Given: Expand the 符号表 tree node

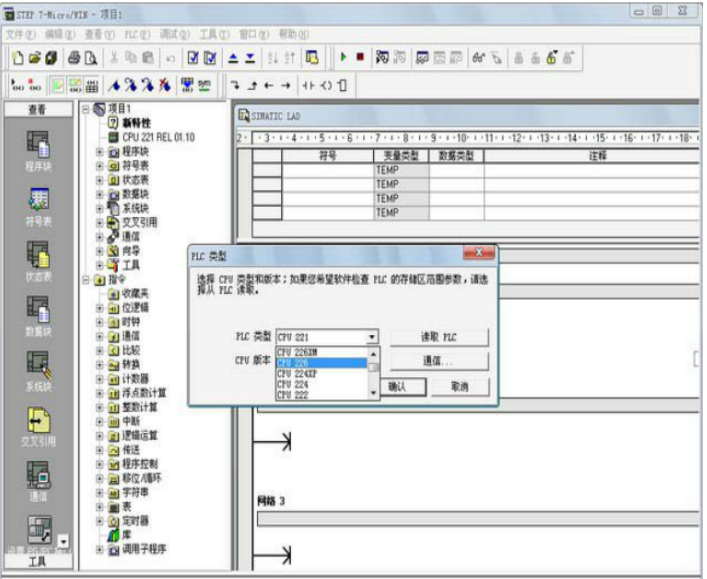Looking at the screenshot, I should 100,166.
